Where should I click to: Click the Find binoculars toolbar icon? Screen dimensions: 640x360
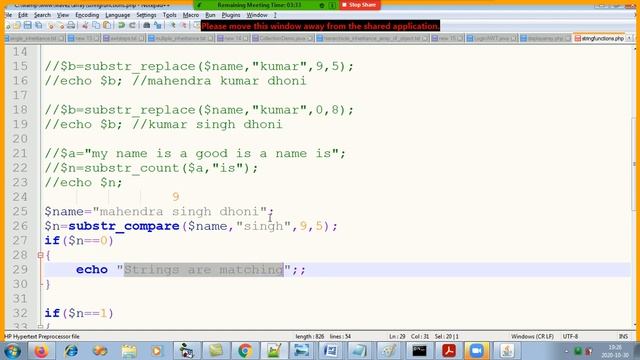coord(147,25)
